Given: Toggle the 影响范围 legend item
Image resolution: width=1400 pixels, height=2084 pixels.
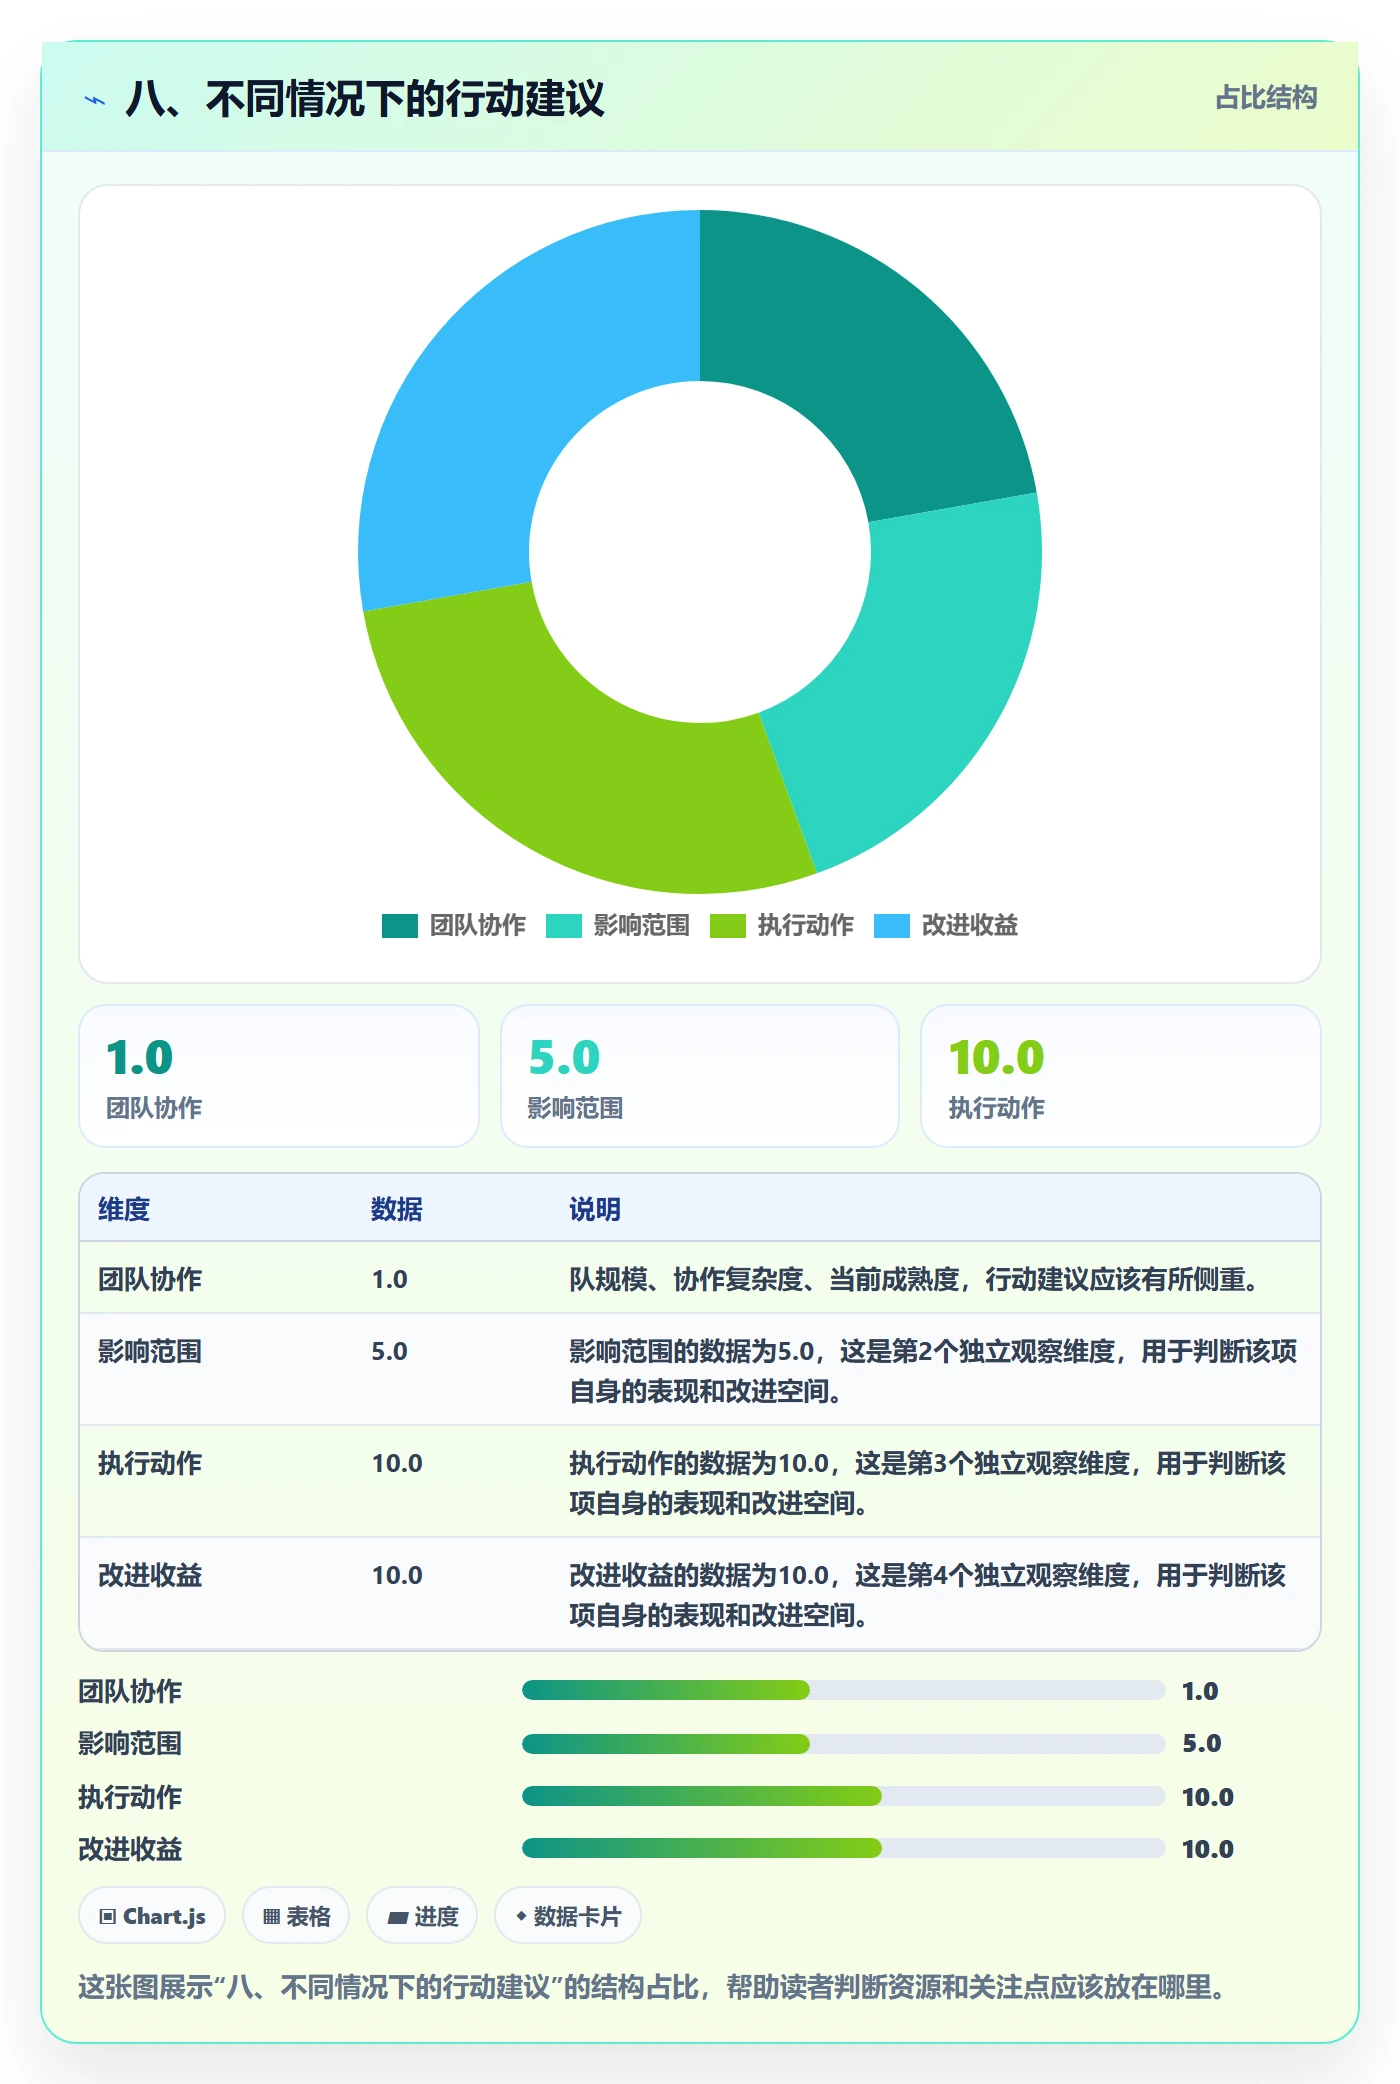Looking at the screenshot, I should coord(618,925).
